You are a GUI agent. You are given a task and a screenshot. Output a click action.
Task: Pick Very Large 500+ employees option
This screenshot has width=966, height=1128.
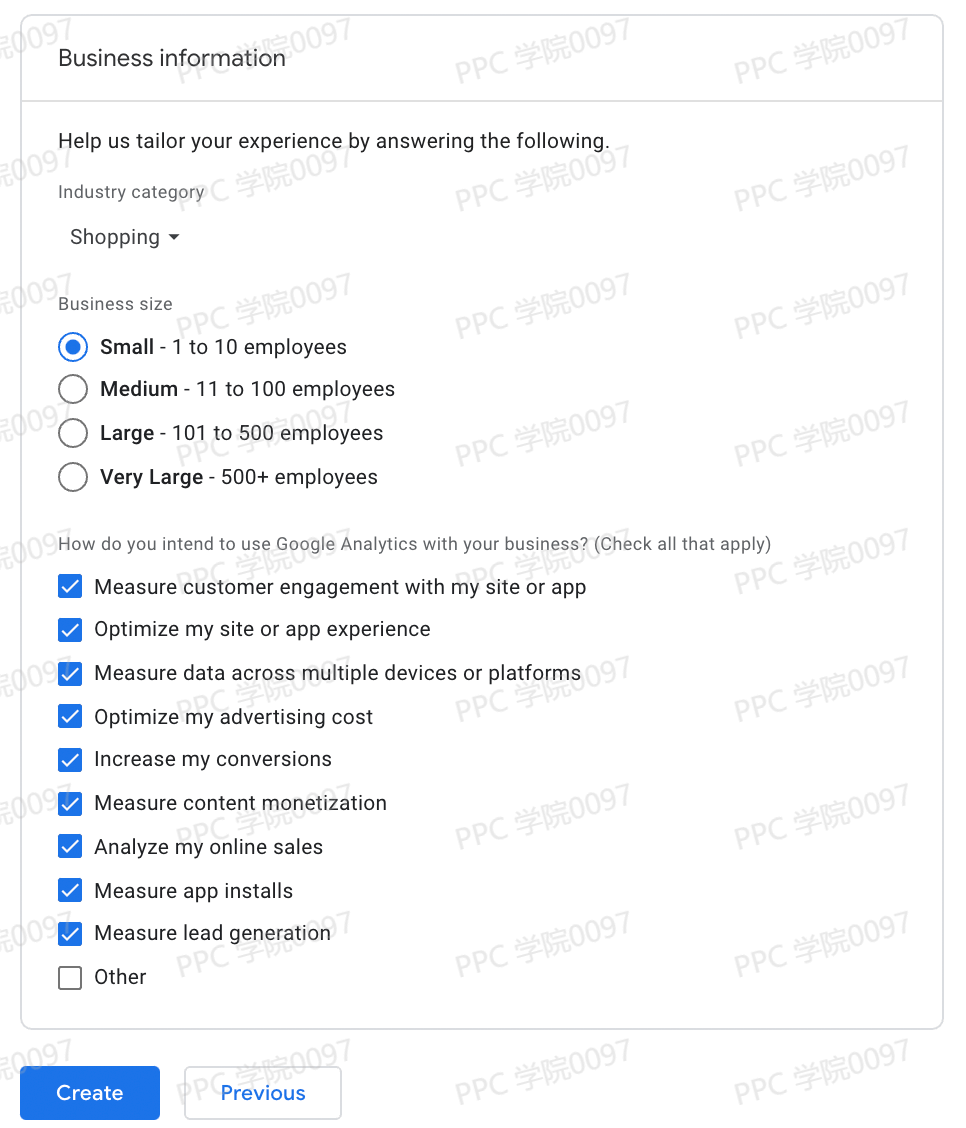(72, 477)
